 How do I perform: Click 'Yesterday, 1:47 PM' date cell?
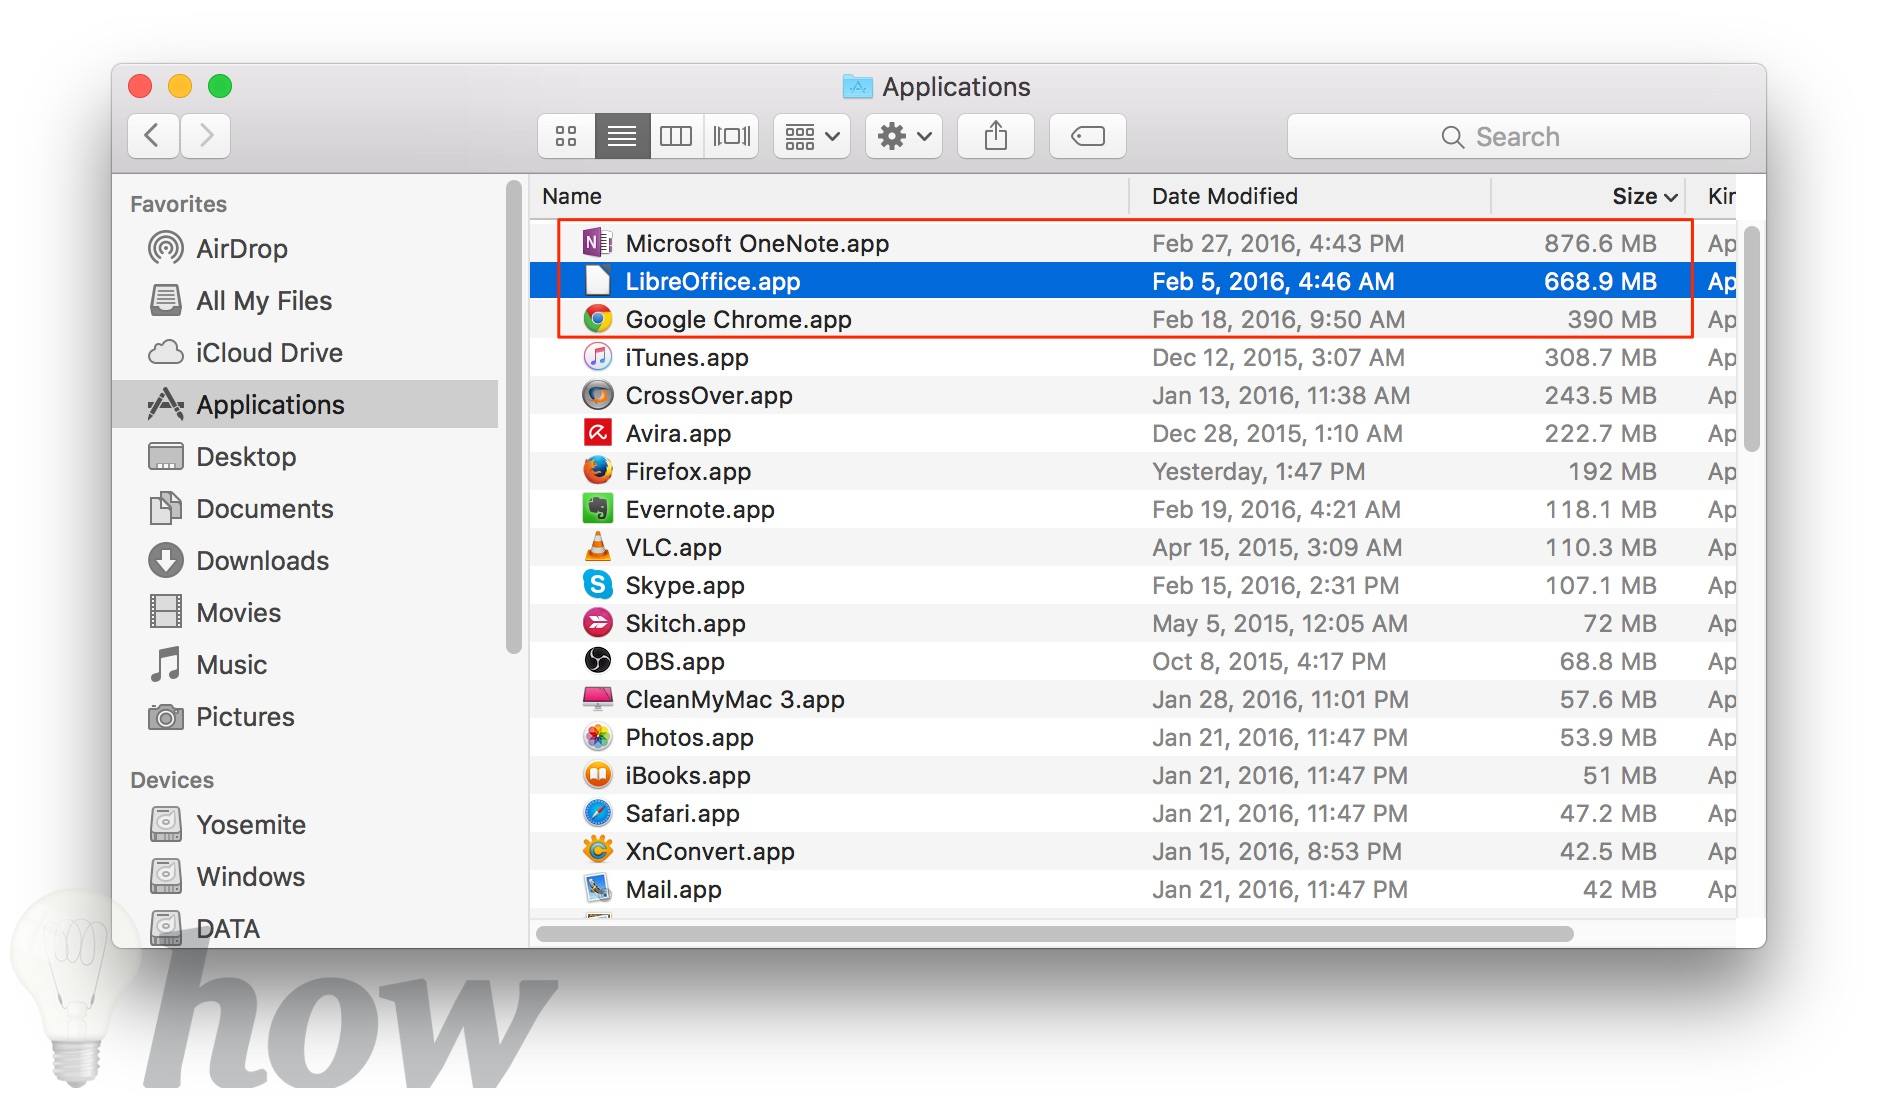[x=1258, y=471]
